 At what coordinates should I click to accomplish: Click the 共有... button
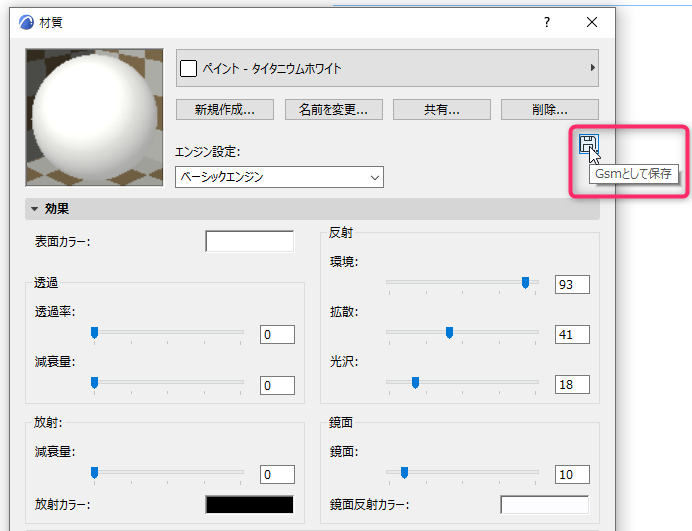pyautogui.click(x=442, y=109)
